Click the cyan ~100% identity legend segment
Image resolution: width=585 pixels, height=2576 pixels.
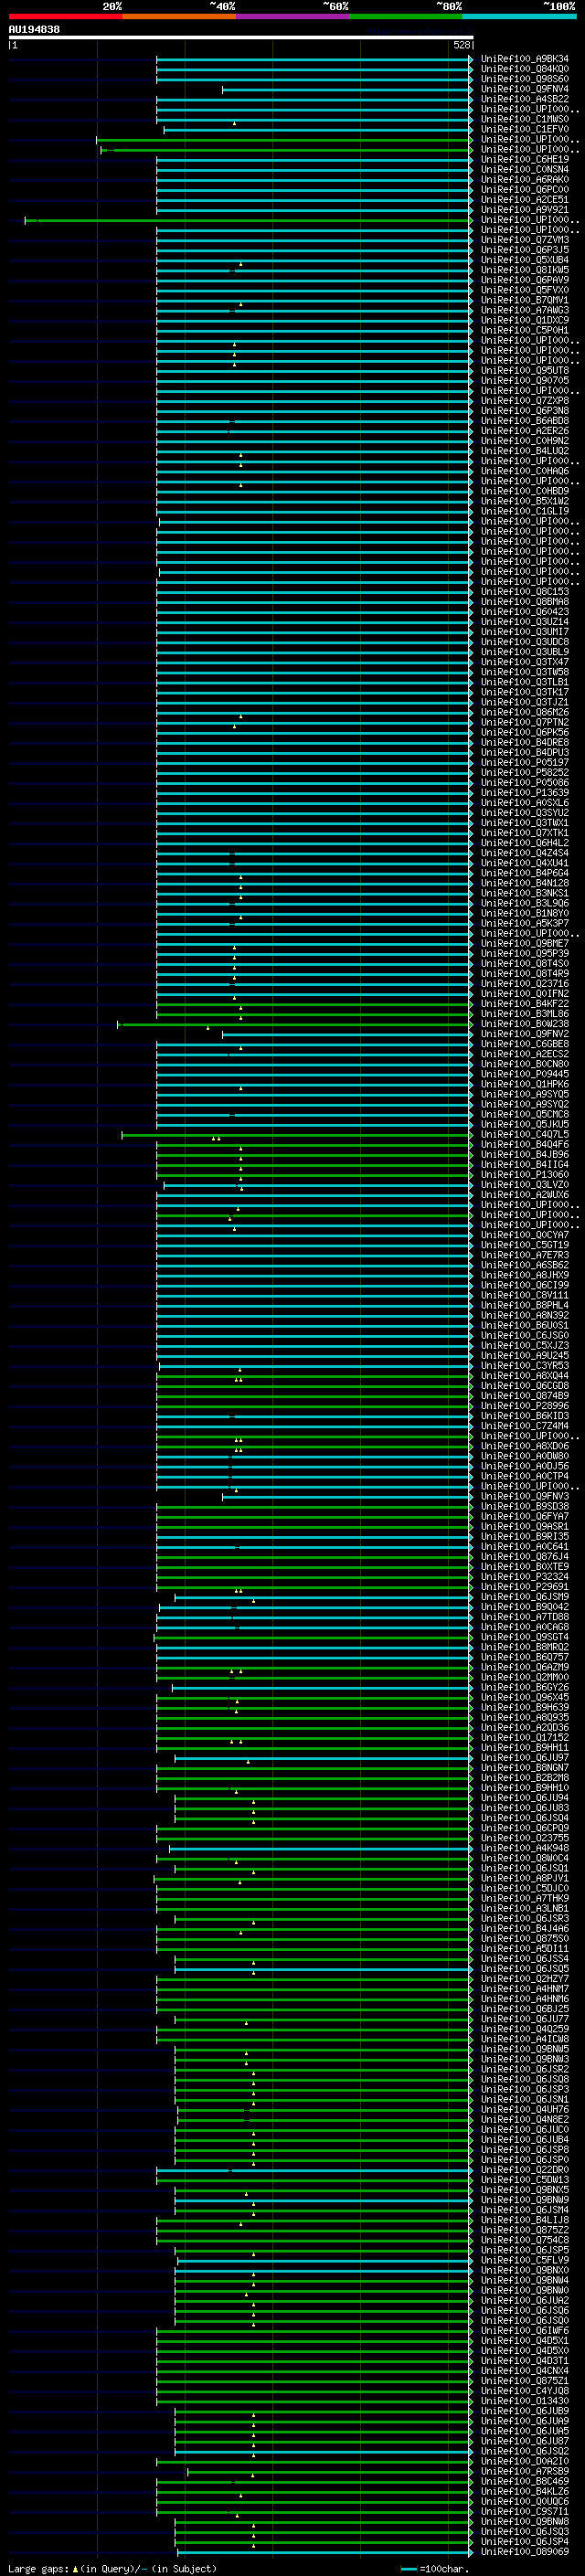[519, 16]
